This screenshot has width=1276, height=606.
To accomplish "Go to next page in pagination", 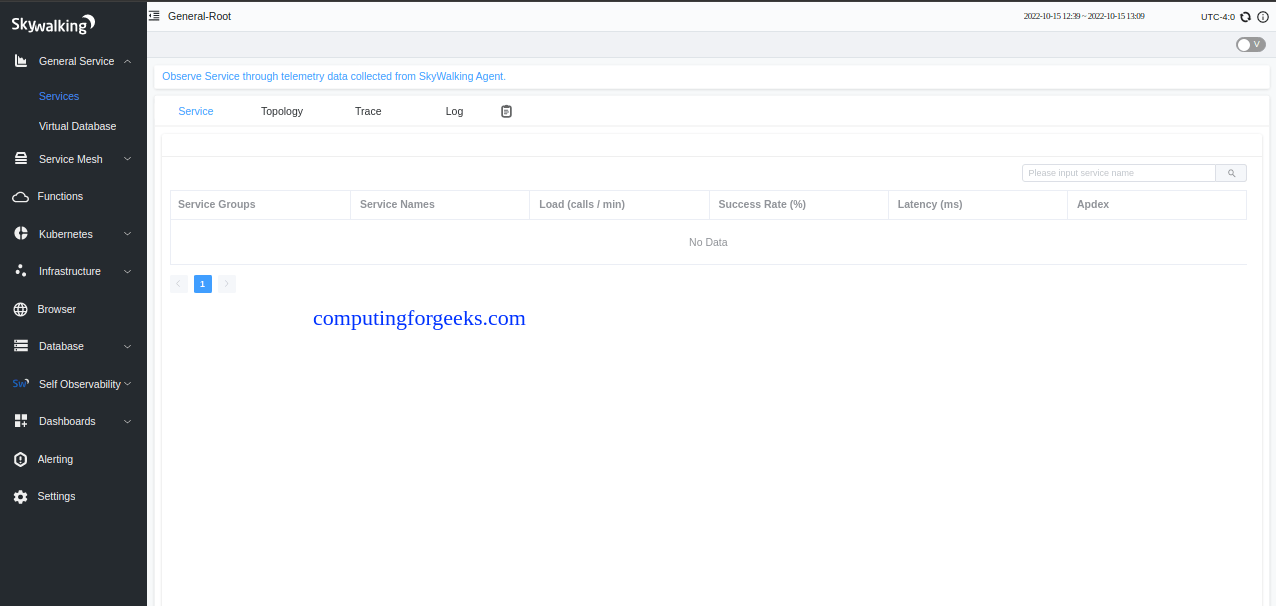I will [227, 284].
